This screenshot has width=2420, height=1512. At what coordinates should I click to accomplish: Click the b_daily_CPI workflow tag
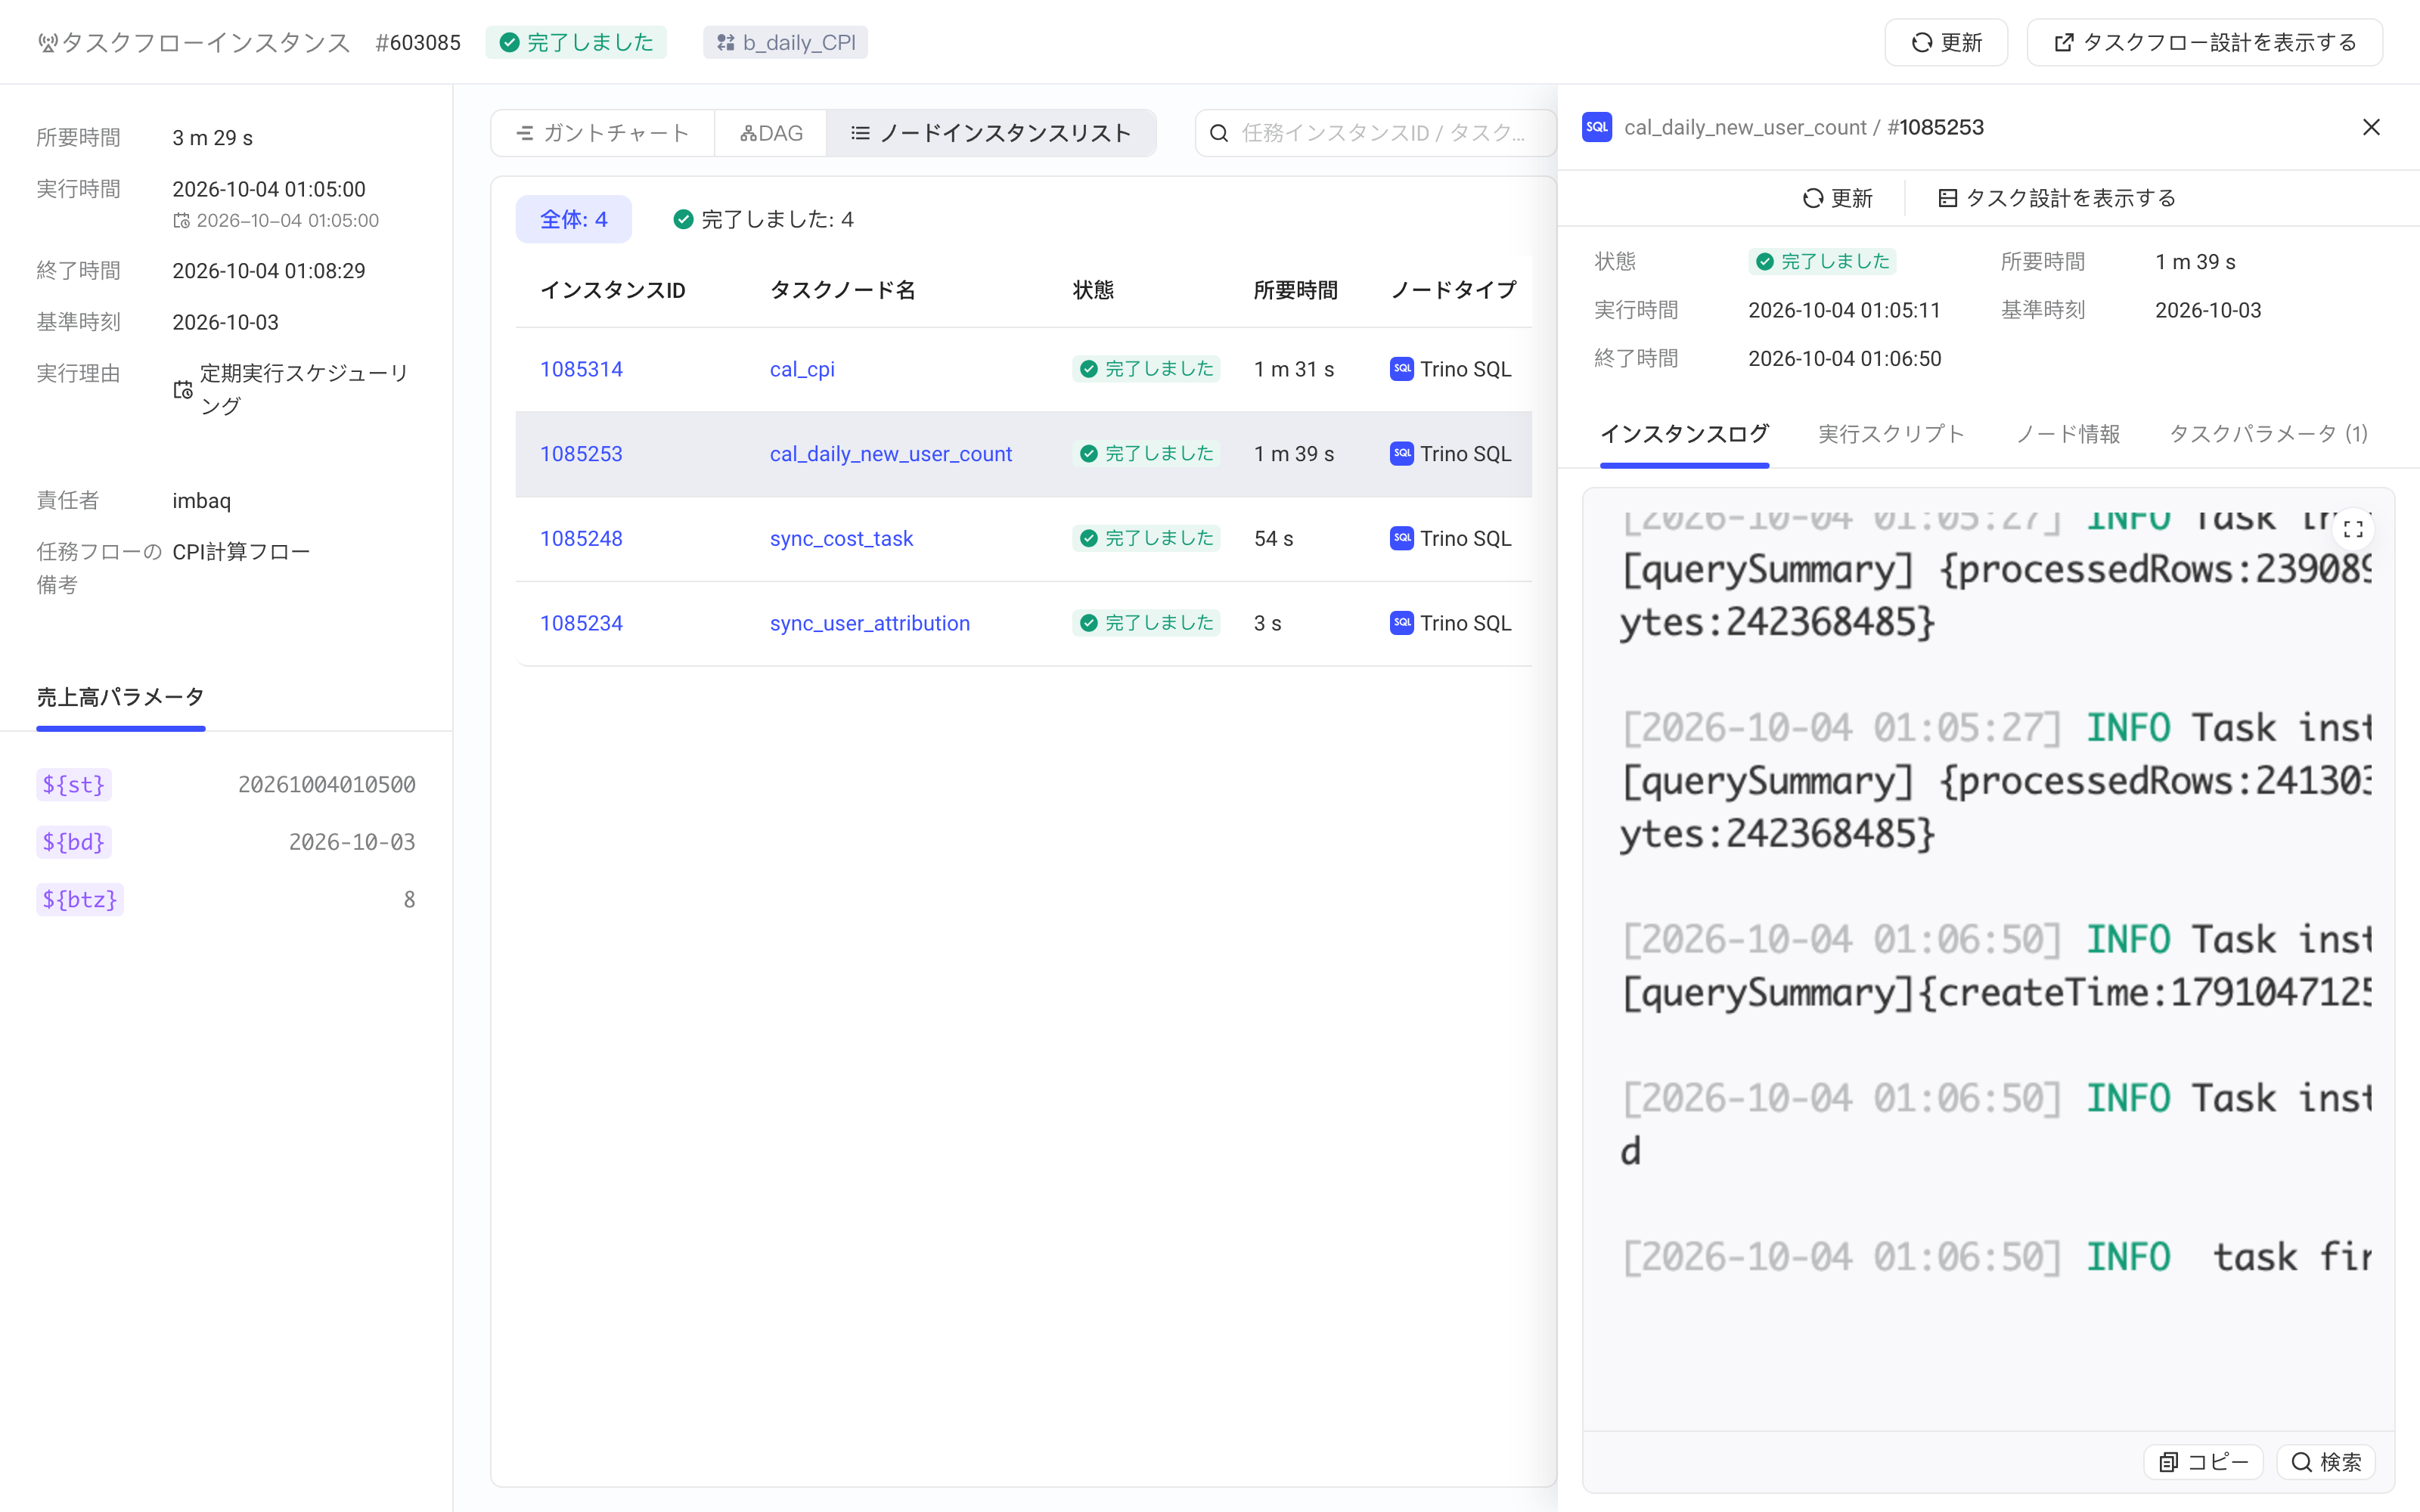click(785, 43)
